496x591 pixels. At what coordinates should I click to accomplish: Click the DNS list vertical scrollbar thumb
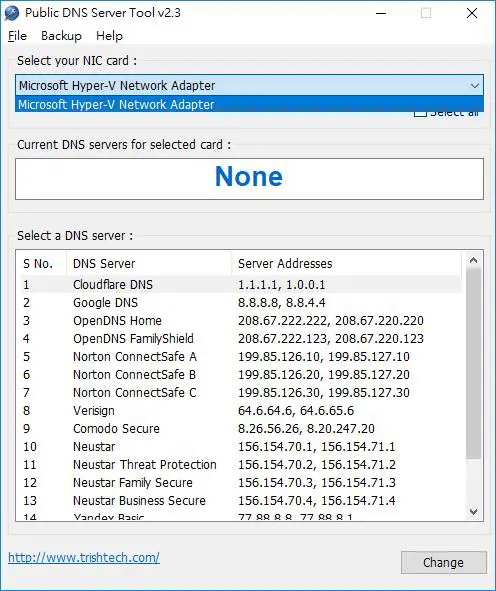474,364
